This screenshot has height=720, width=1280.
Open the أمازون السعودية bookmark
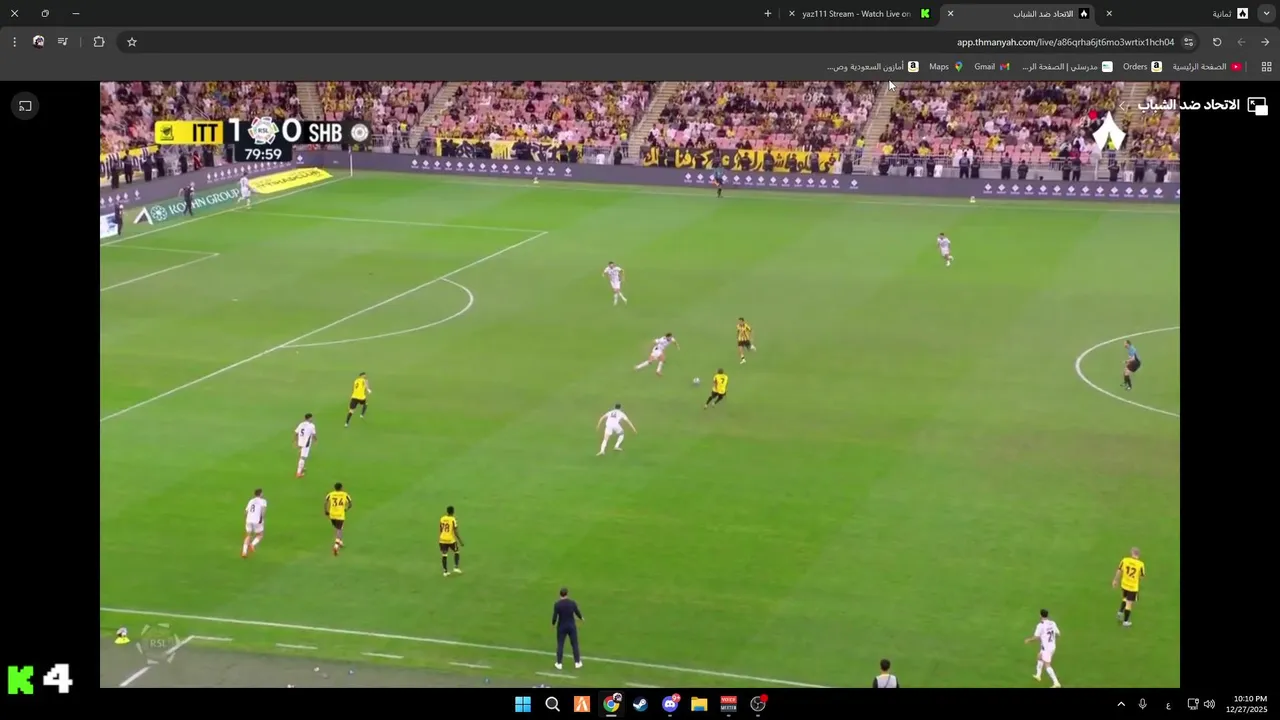click(873, 67)
